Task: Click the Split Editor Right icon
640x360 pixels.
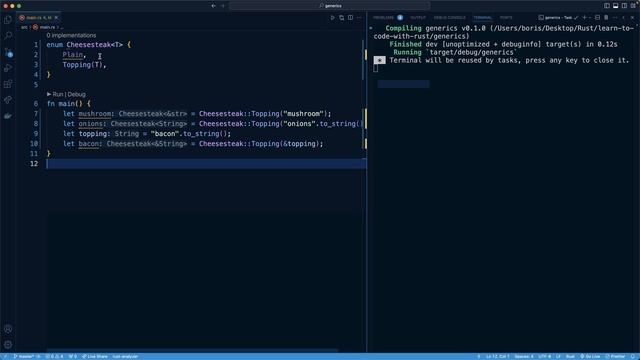Action: pos(350,18)
